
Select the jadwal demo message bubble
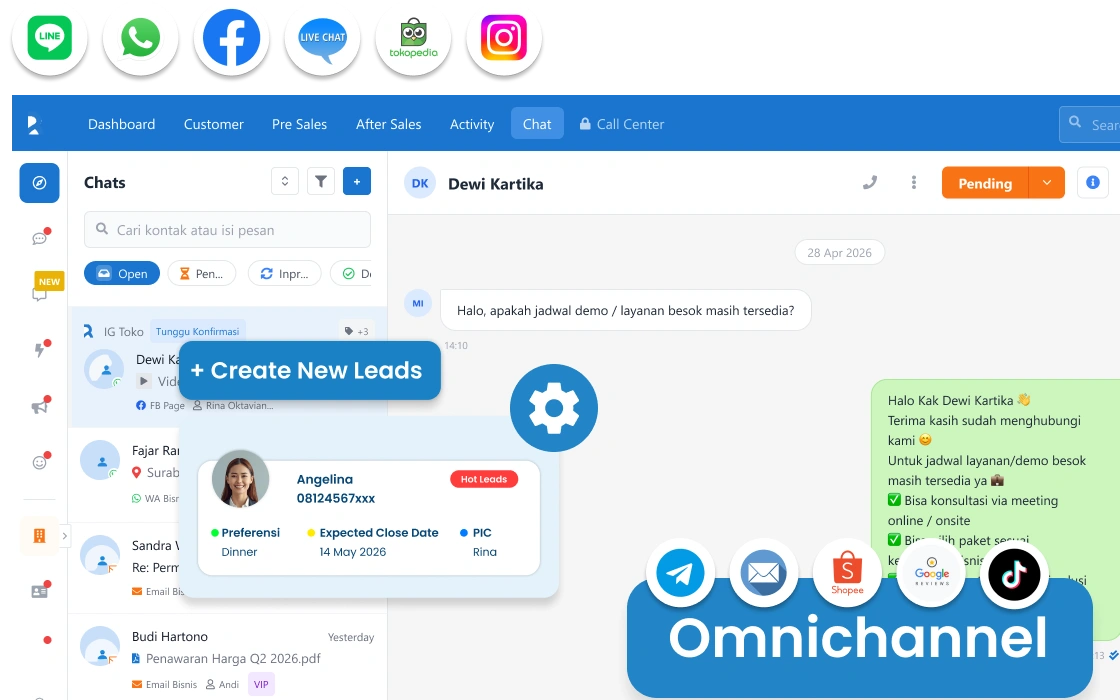(626, 310)
